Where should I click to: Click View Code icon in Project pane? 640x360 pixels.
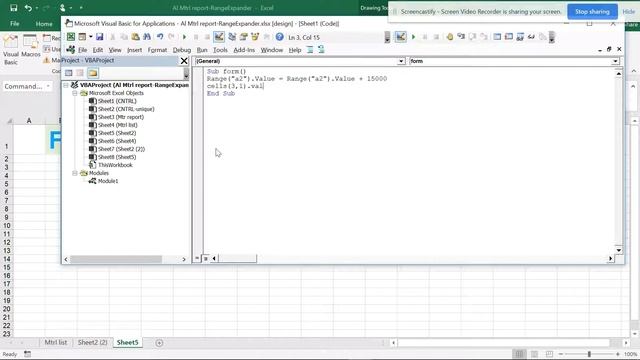(69, 73)
